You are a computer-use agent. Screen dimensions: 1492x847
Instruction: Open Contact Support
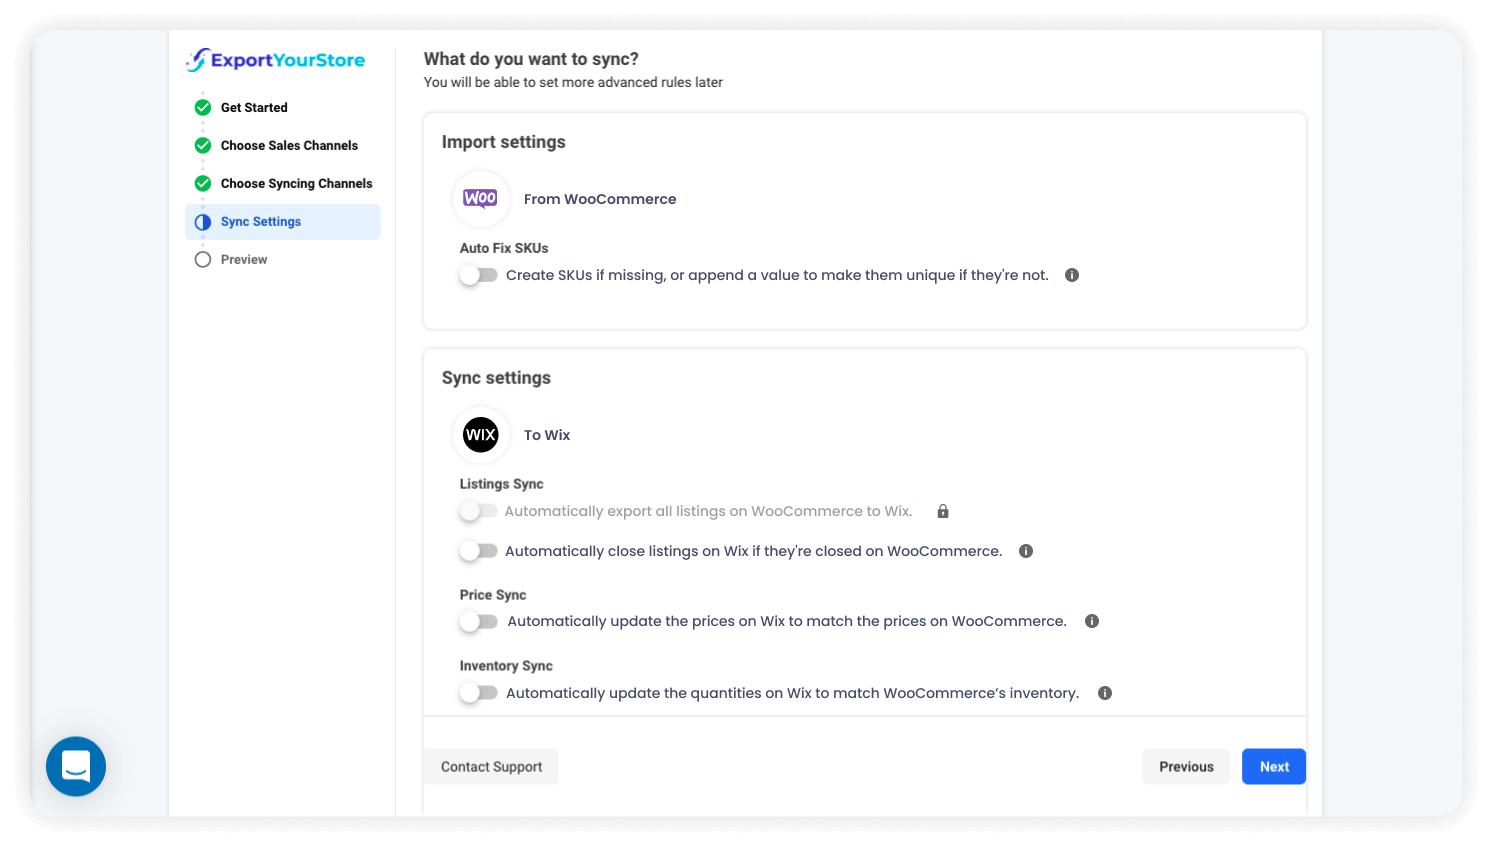[x=491, y=766]
